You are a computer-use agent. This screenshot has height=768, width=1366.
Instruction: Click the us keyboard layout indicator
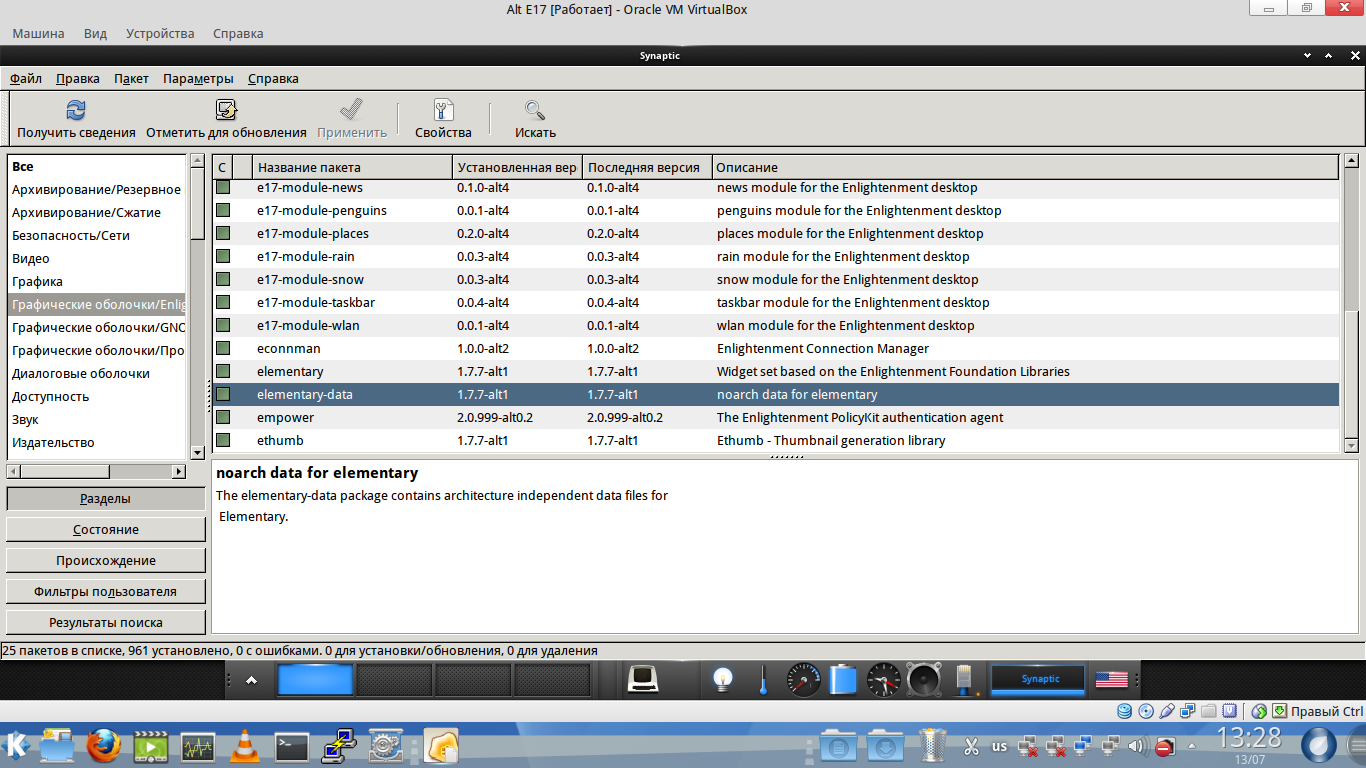[1000, 746]
